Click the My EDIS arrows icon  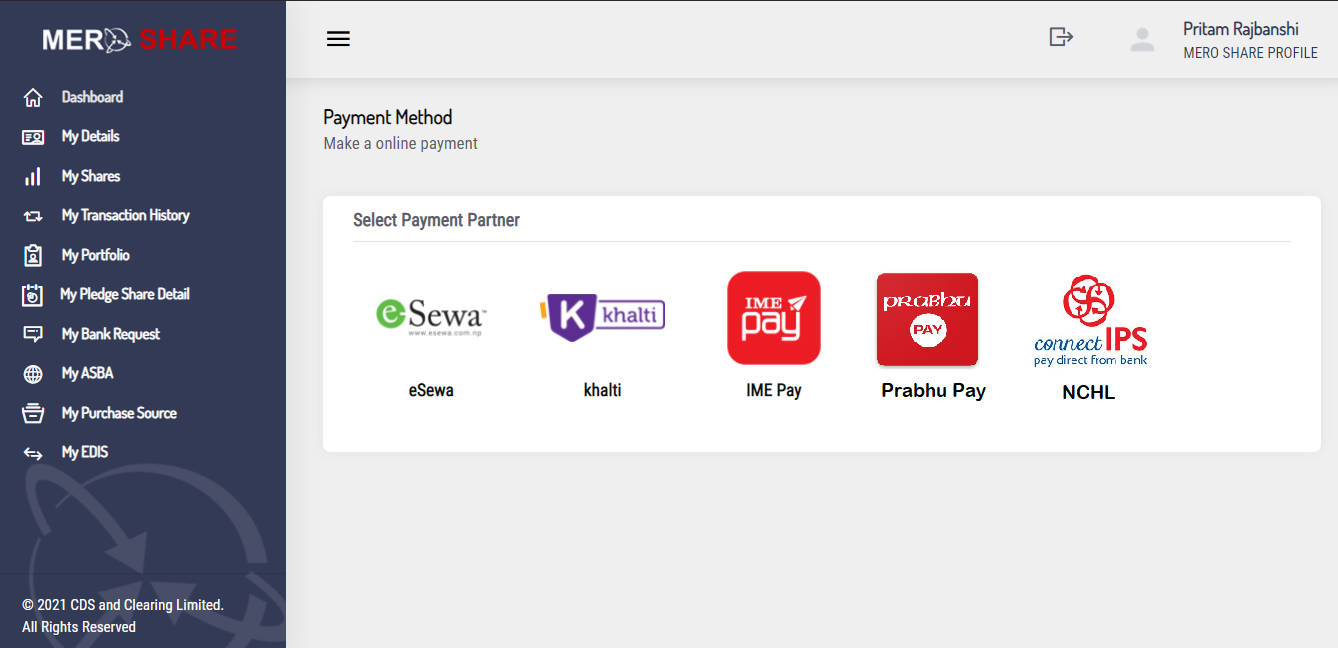[x=31, y=452]
